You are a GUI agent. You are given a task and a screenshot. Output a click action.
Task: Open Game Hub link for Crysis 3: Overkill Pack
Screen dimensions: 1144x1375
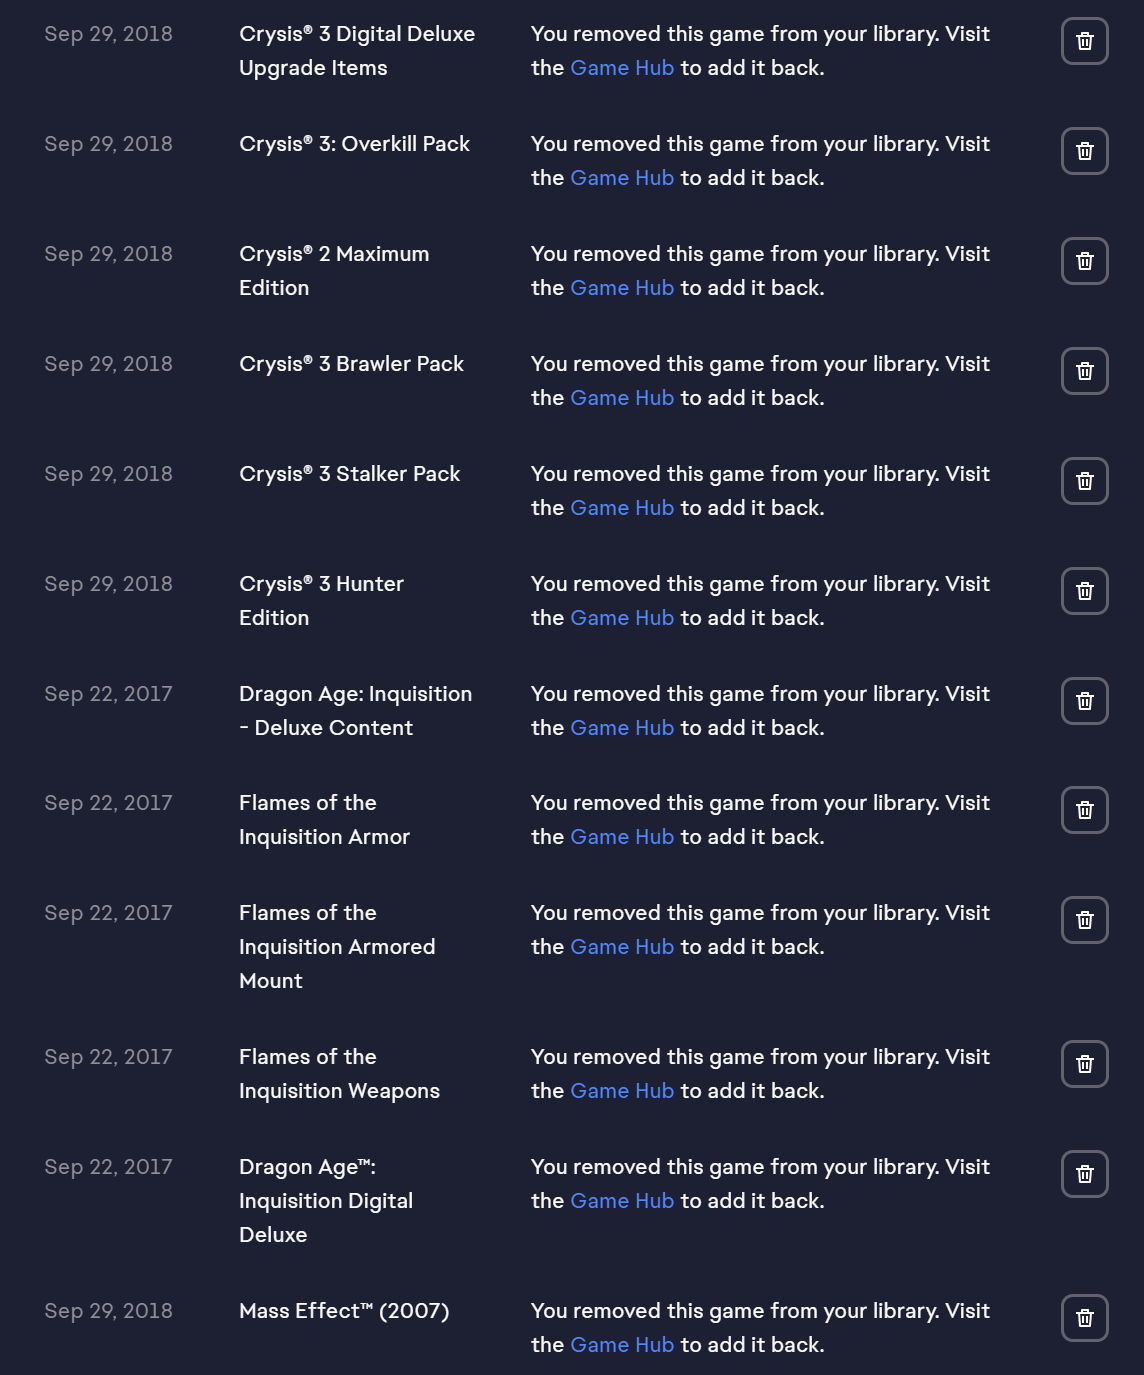622,178
